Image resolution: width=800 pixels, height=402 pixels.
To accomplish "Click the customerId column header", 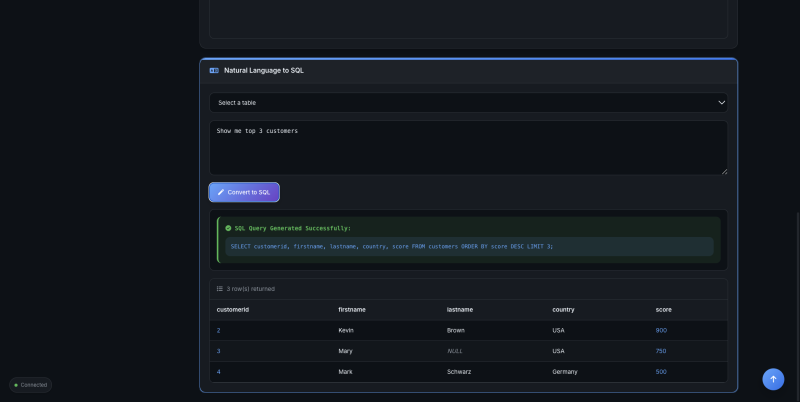I will click(x=233, y=310).
